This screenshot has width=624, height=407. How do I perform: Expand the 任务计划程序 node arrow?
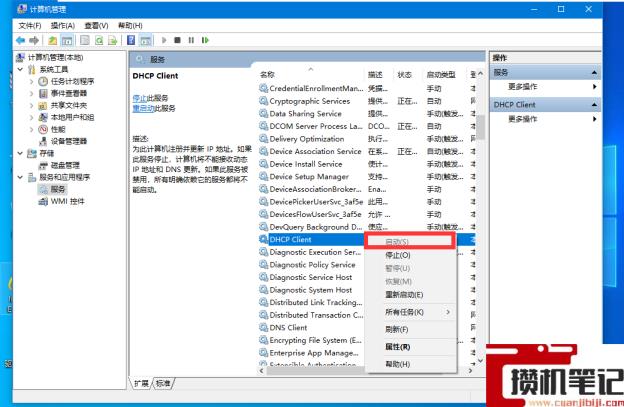pos(31,82)
